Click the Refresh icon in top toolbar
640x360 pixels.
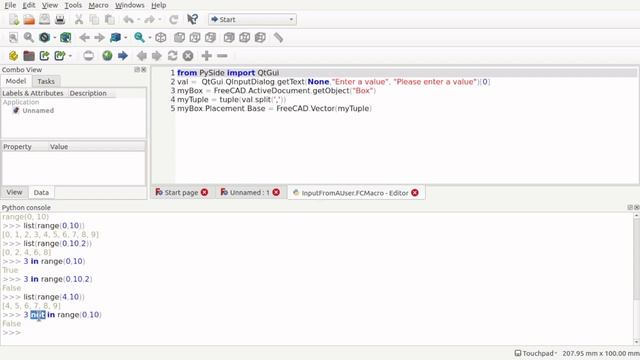(x=173, y=20)
